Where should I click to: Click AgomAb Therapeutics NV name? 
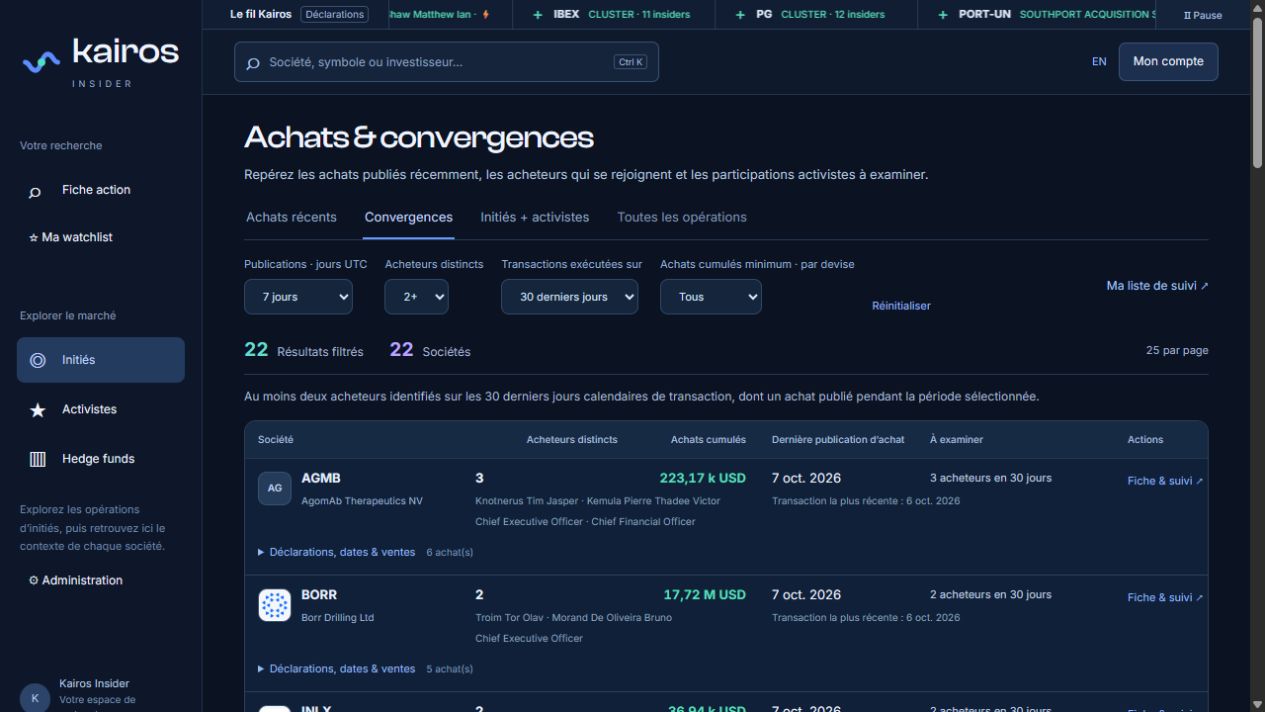click(x=362, y=501)
